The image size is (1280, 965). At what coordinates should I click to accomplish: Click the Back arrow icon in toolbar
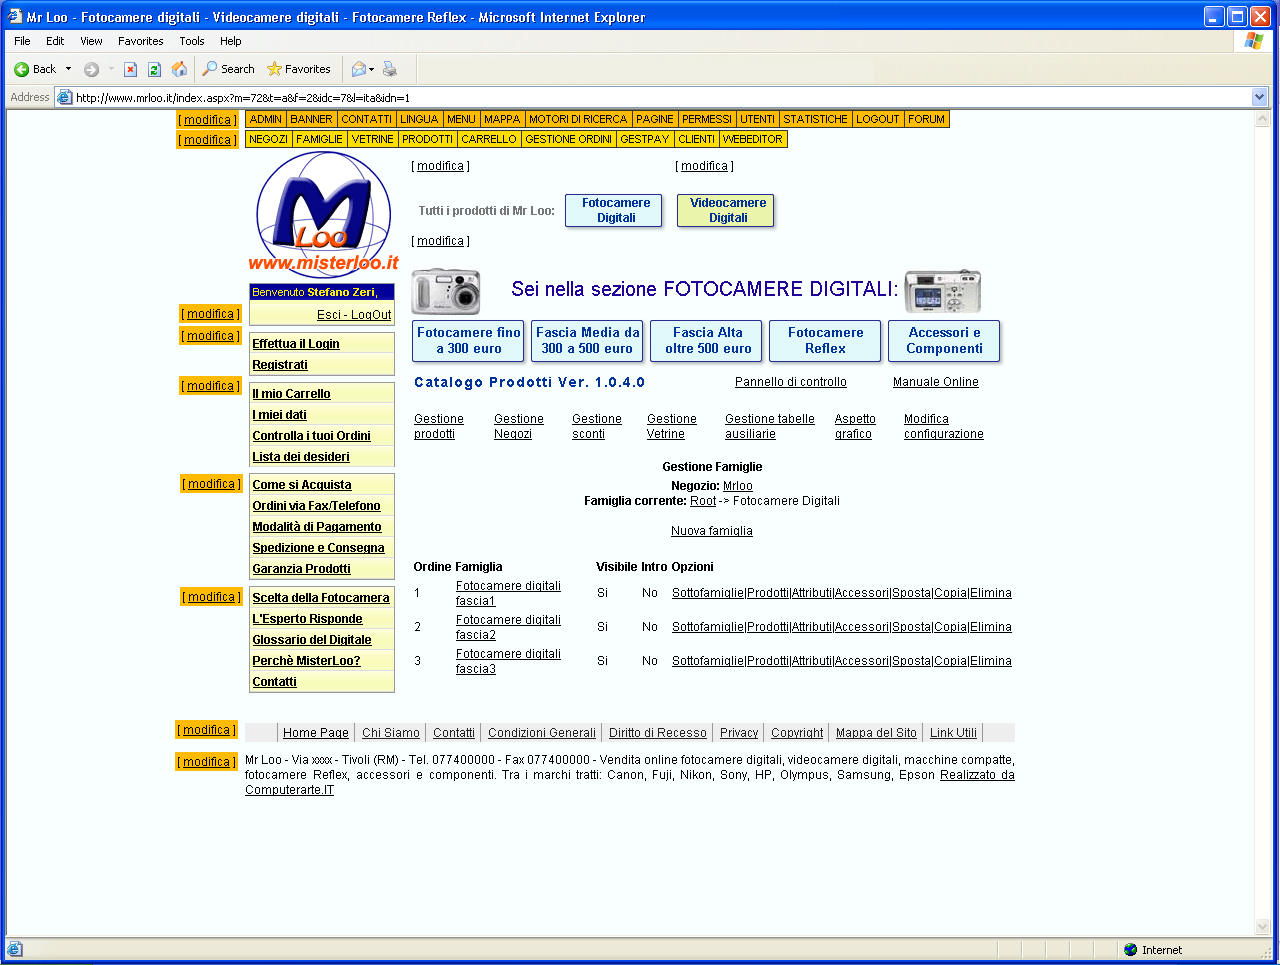pyautogui.click(x=21, y=69)
